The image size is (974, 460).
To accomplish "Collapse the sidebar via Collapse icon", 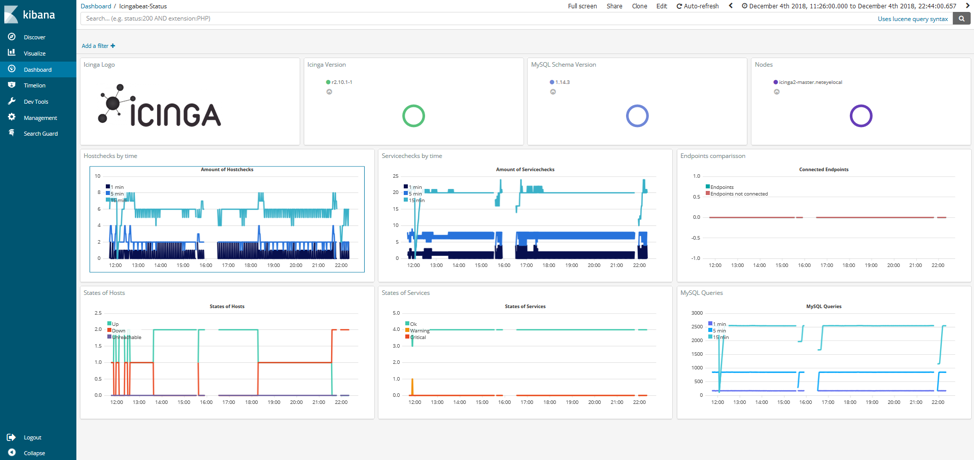I will point(11,453).
